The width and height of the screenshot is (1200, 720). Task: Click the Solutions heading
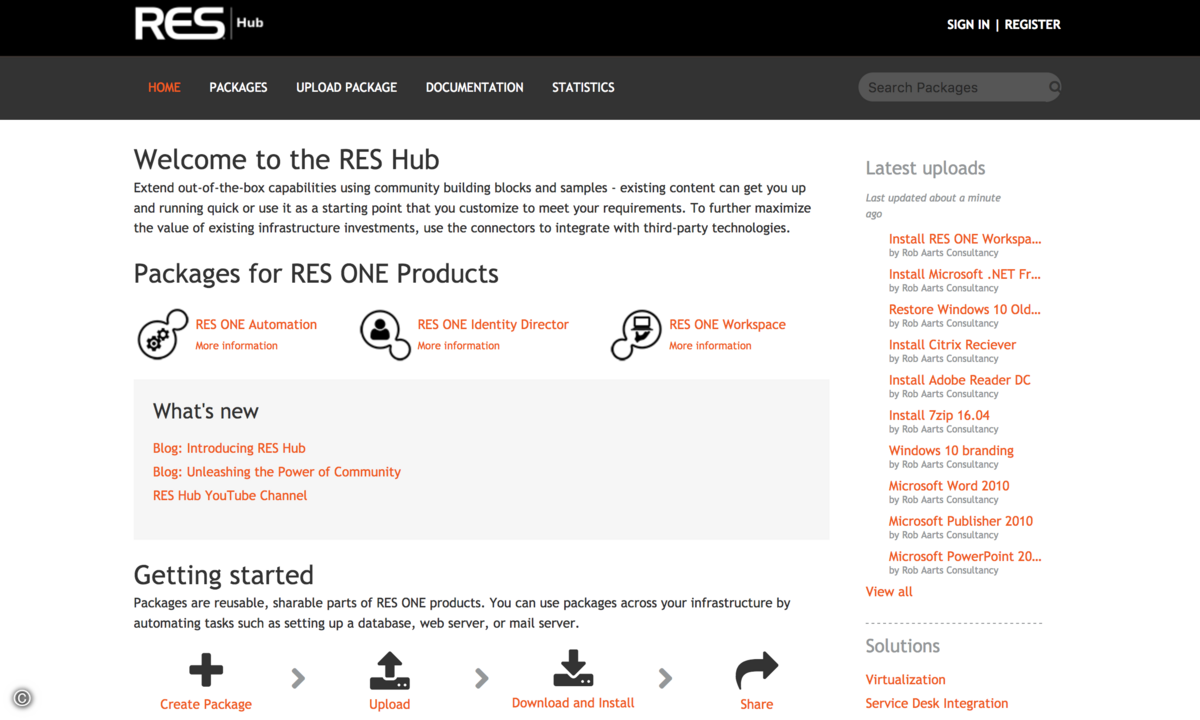point(903,646)
